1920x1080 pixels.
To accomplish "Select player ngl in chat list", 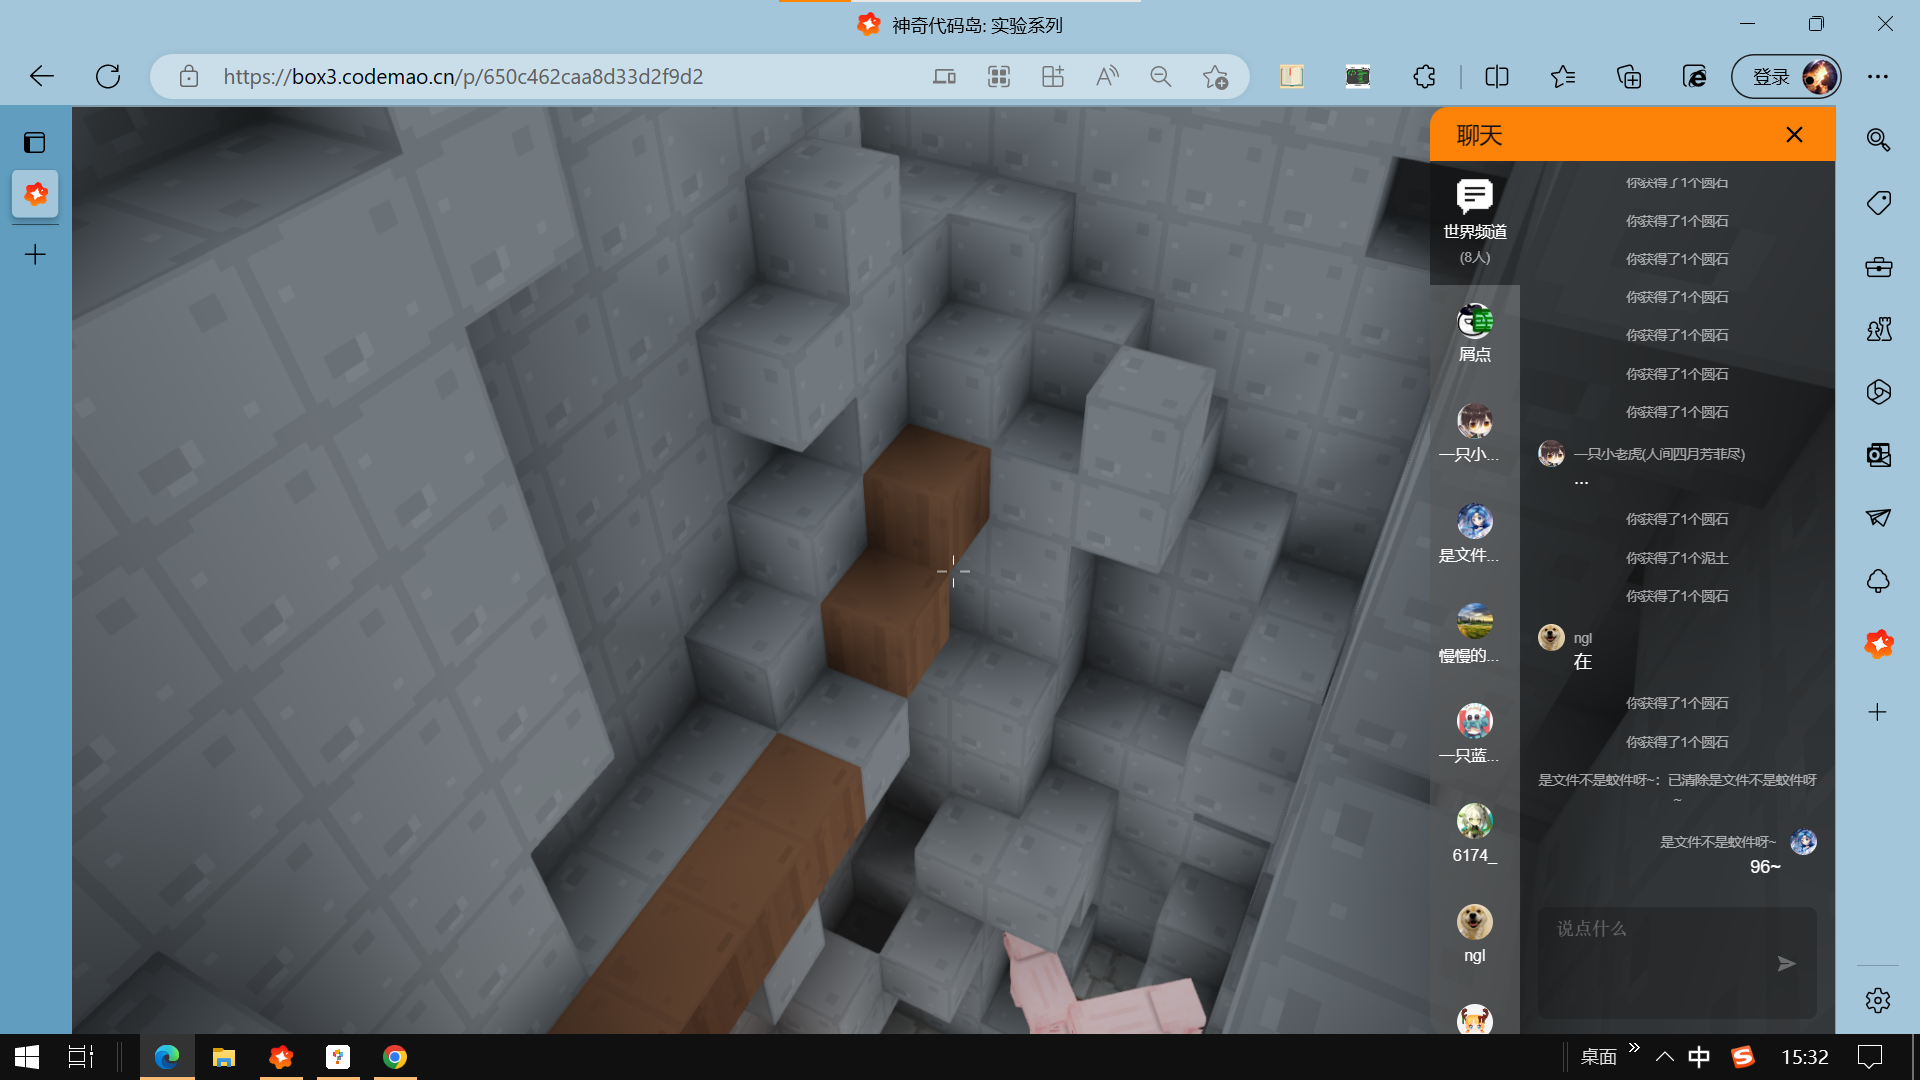I will point(1475,934).
